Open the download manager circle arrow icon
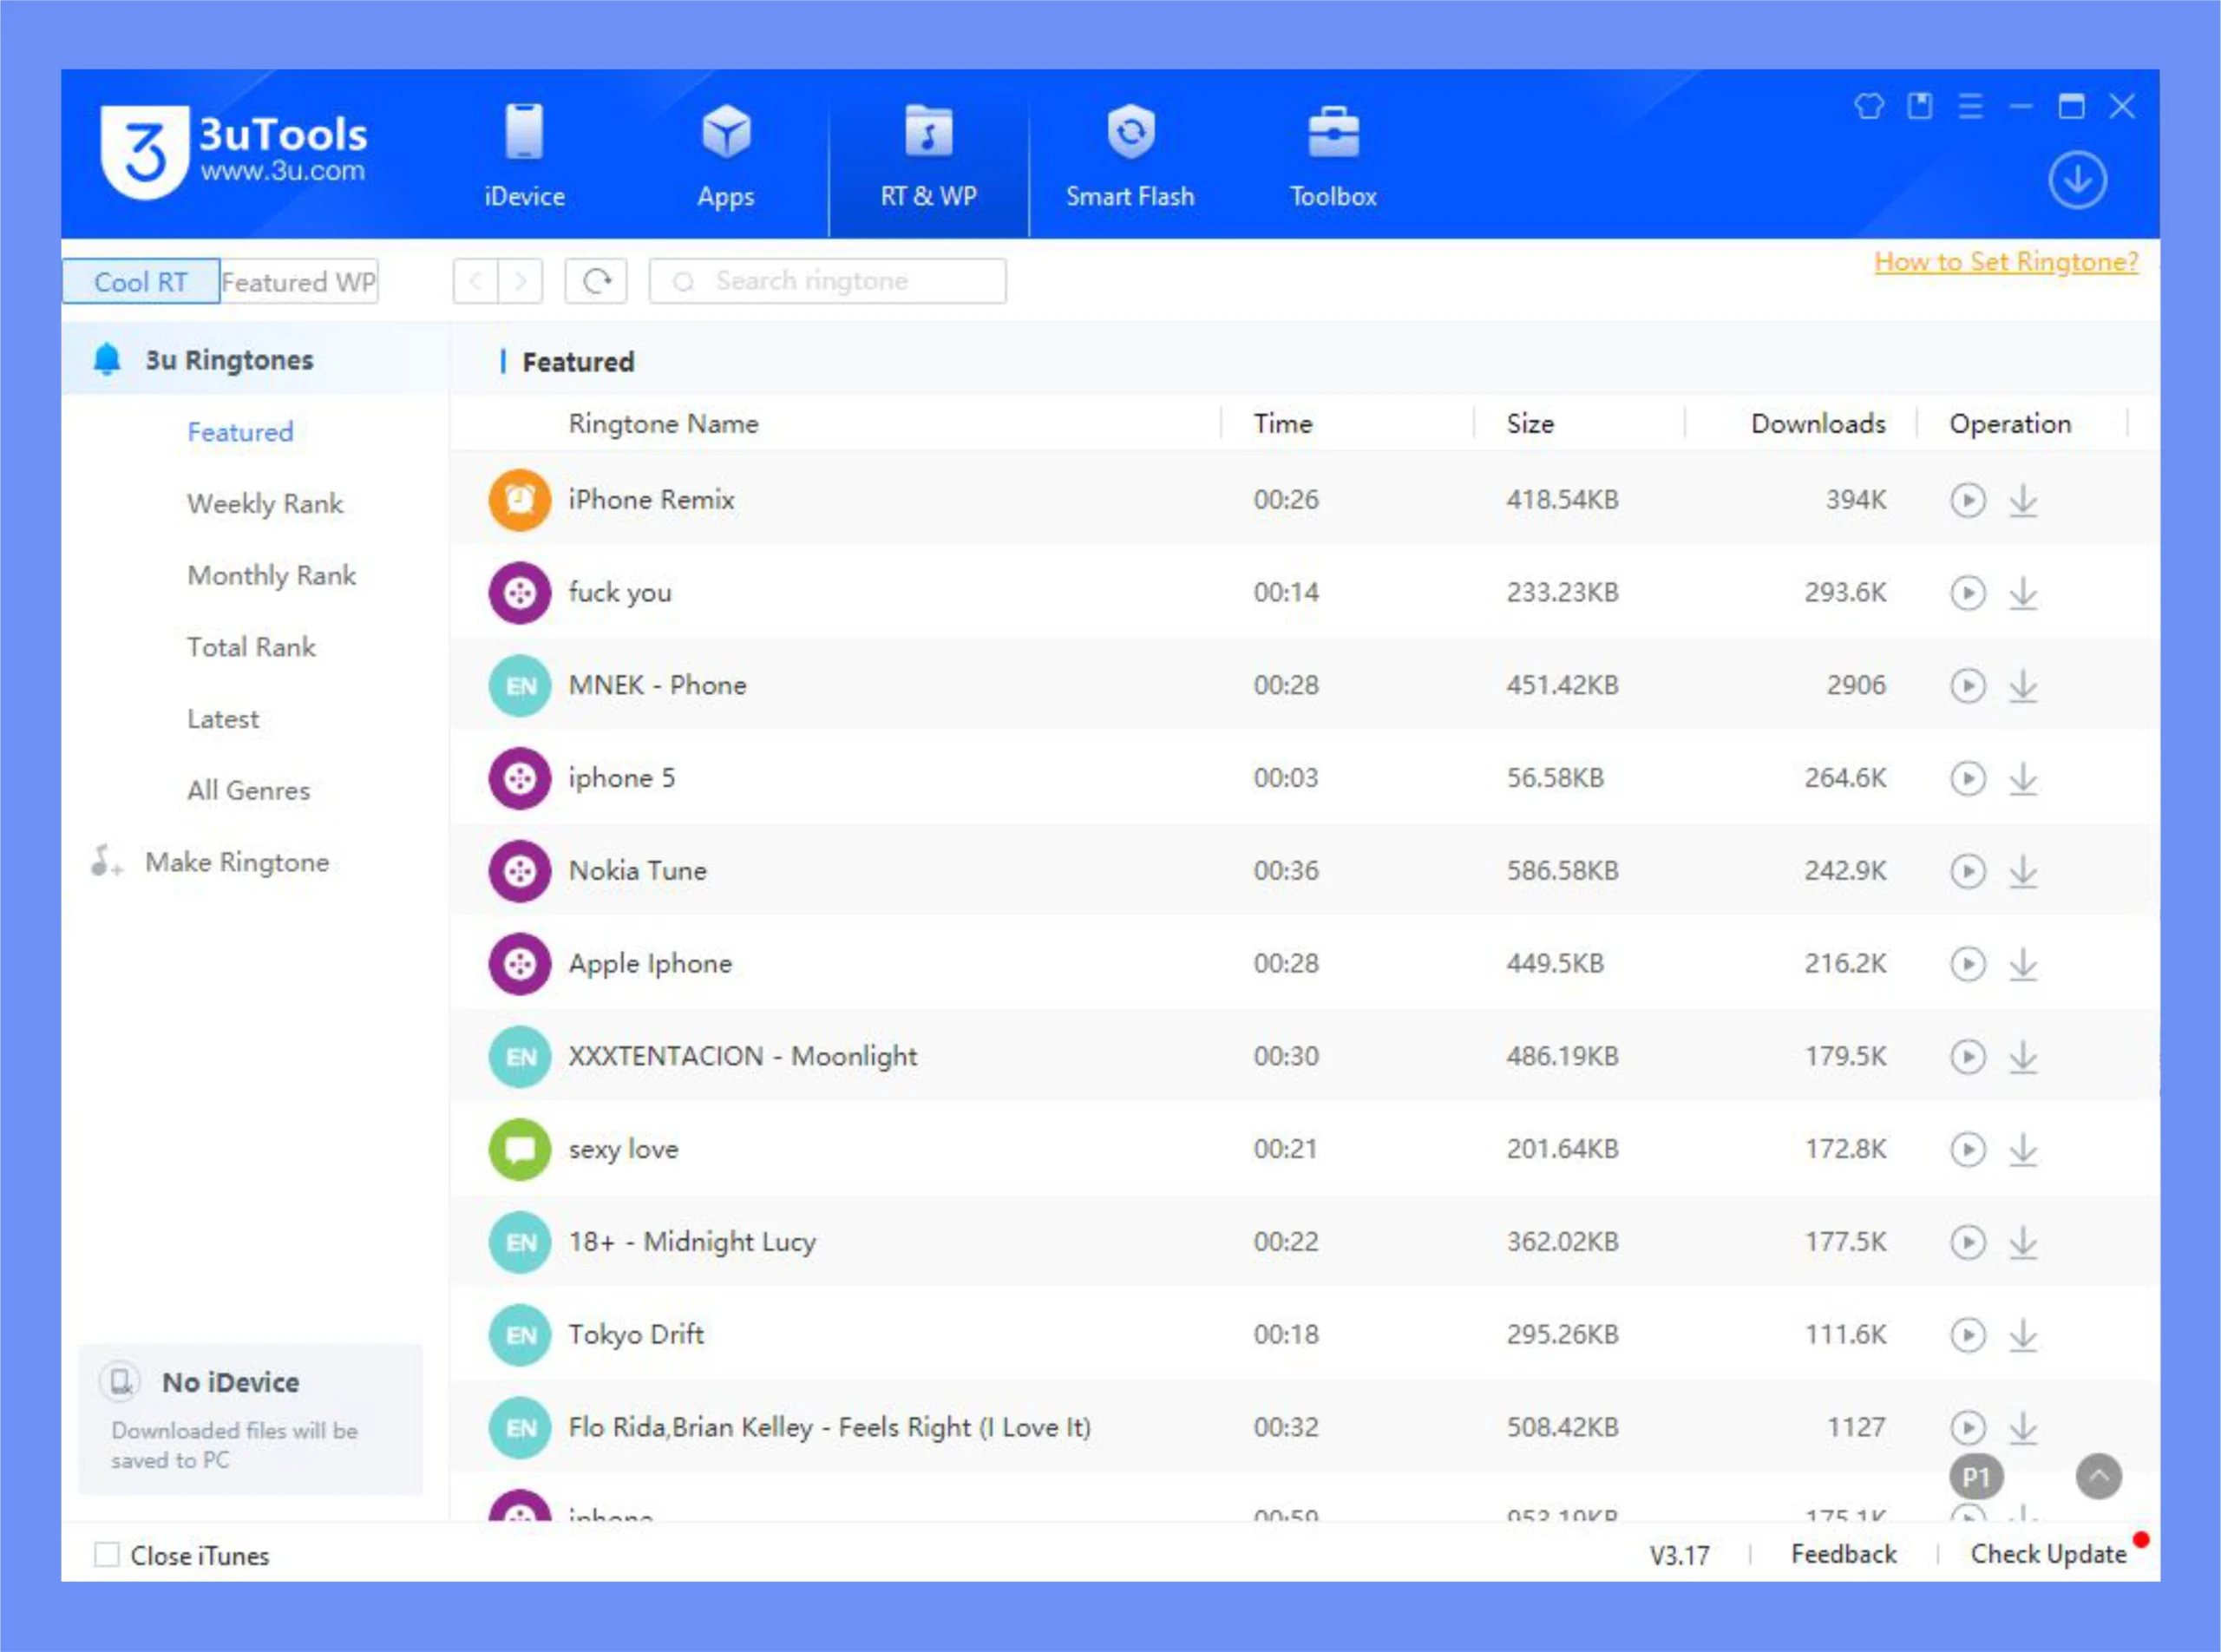The width and height of the screenshot is (2221, 1652). [2077, 181]
